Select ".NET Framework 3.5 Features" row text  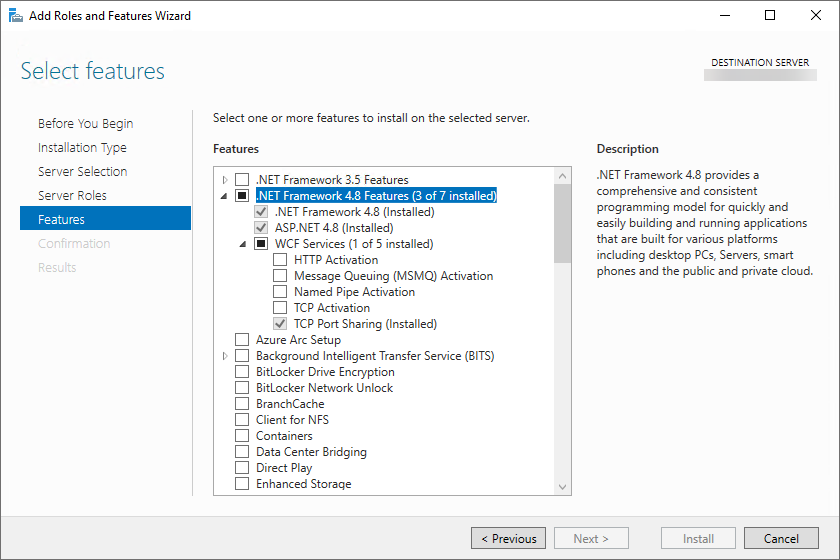[x=332, y=180]
